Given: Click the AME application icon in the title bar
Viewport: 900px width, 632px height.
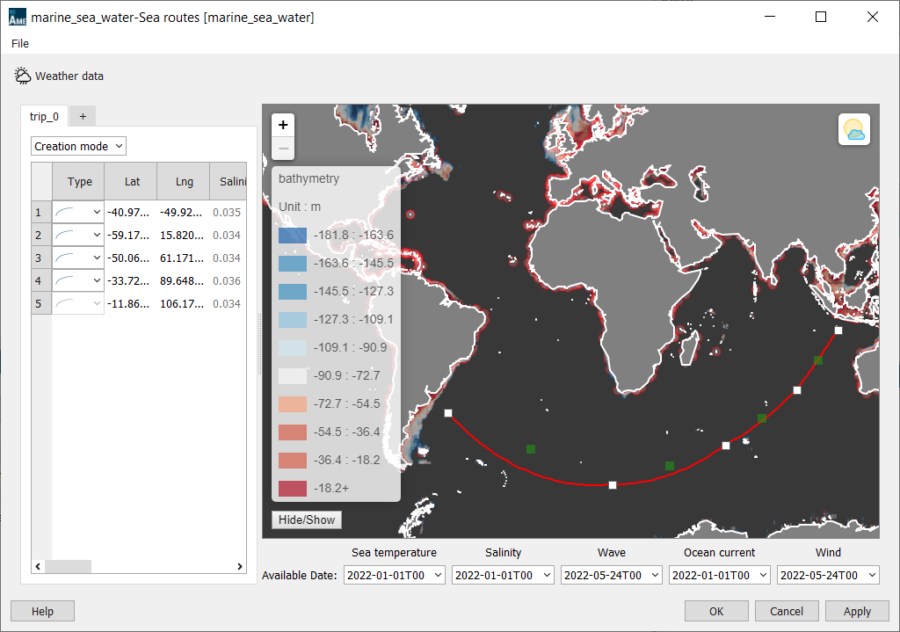Looking at the screenshot, I should pos(15,17).
